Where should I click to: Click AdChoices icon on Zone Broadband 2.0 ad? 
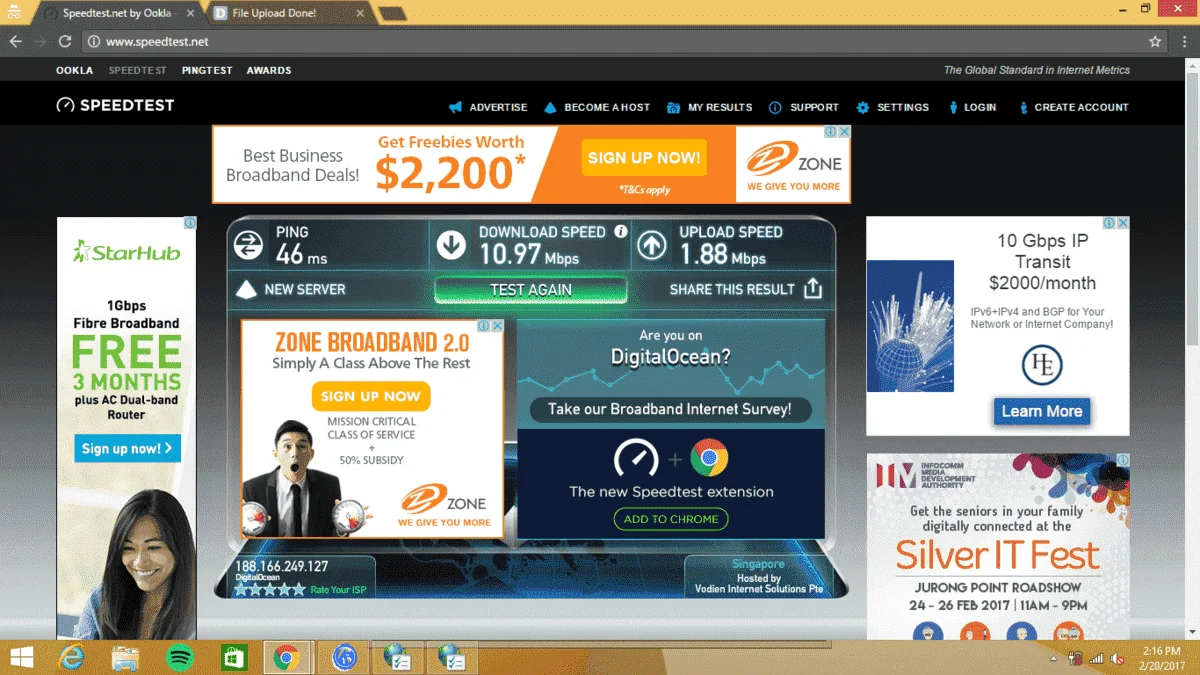pos(483,326)
